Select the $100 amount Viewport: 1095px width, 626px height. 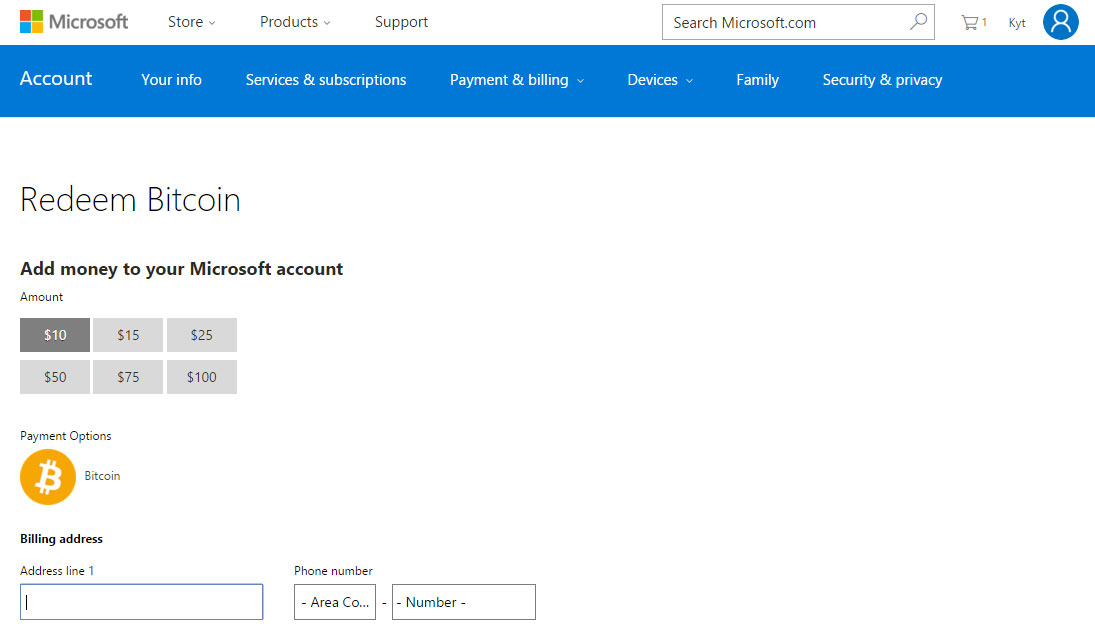click(x=202, y=377)
